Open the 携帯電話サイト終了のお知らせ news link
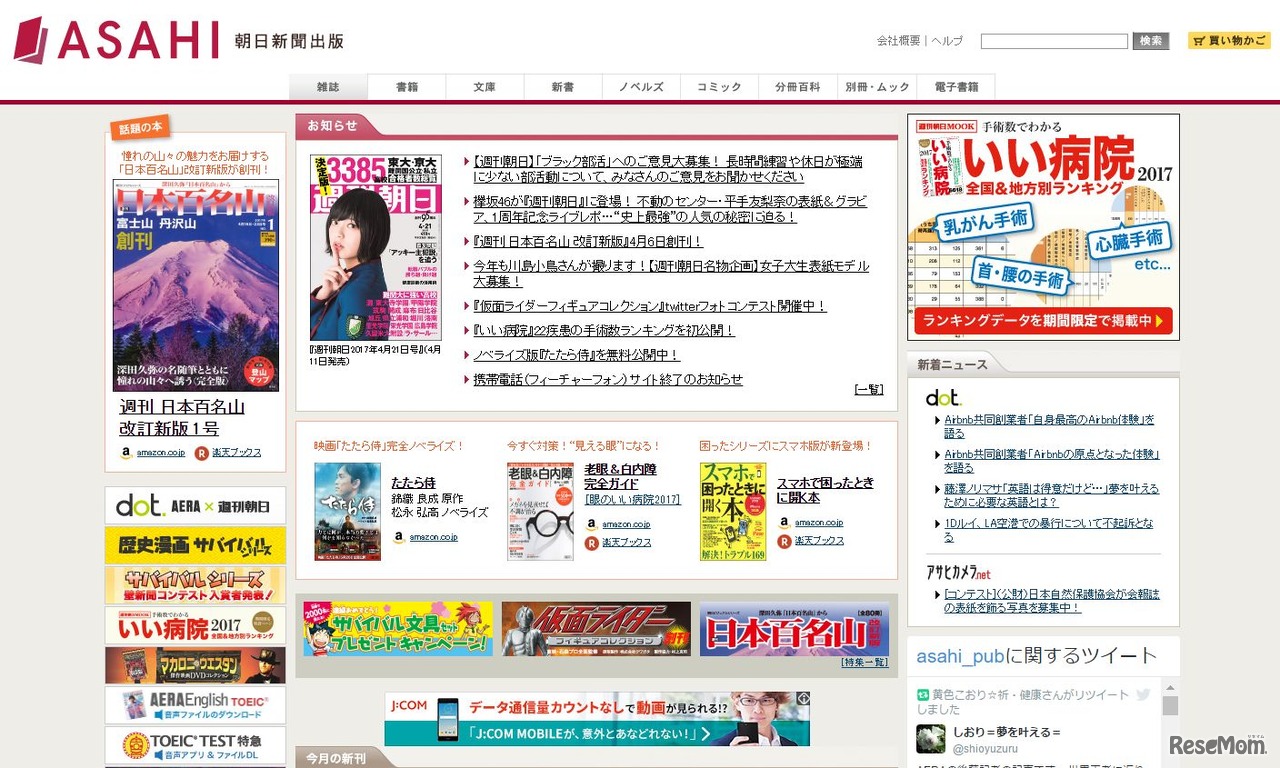1280x768 pixels. [608, 380]
